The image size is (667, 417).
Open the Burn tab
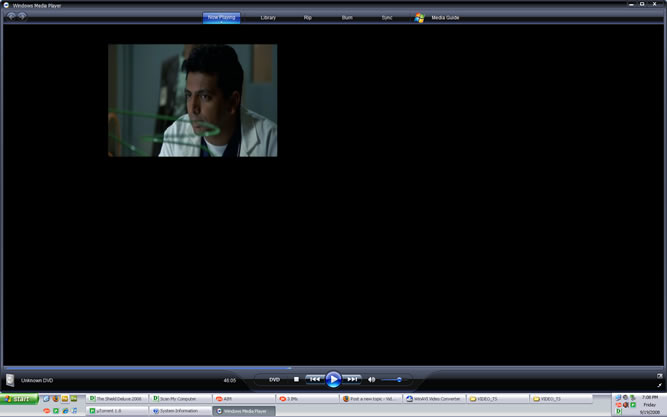[x=347, y=17]
